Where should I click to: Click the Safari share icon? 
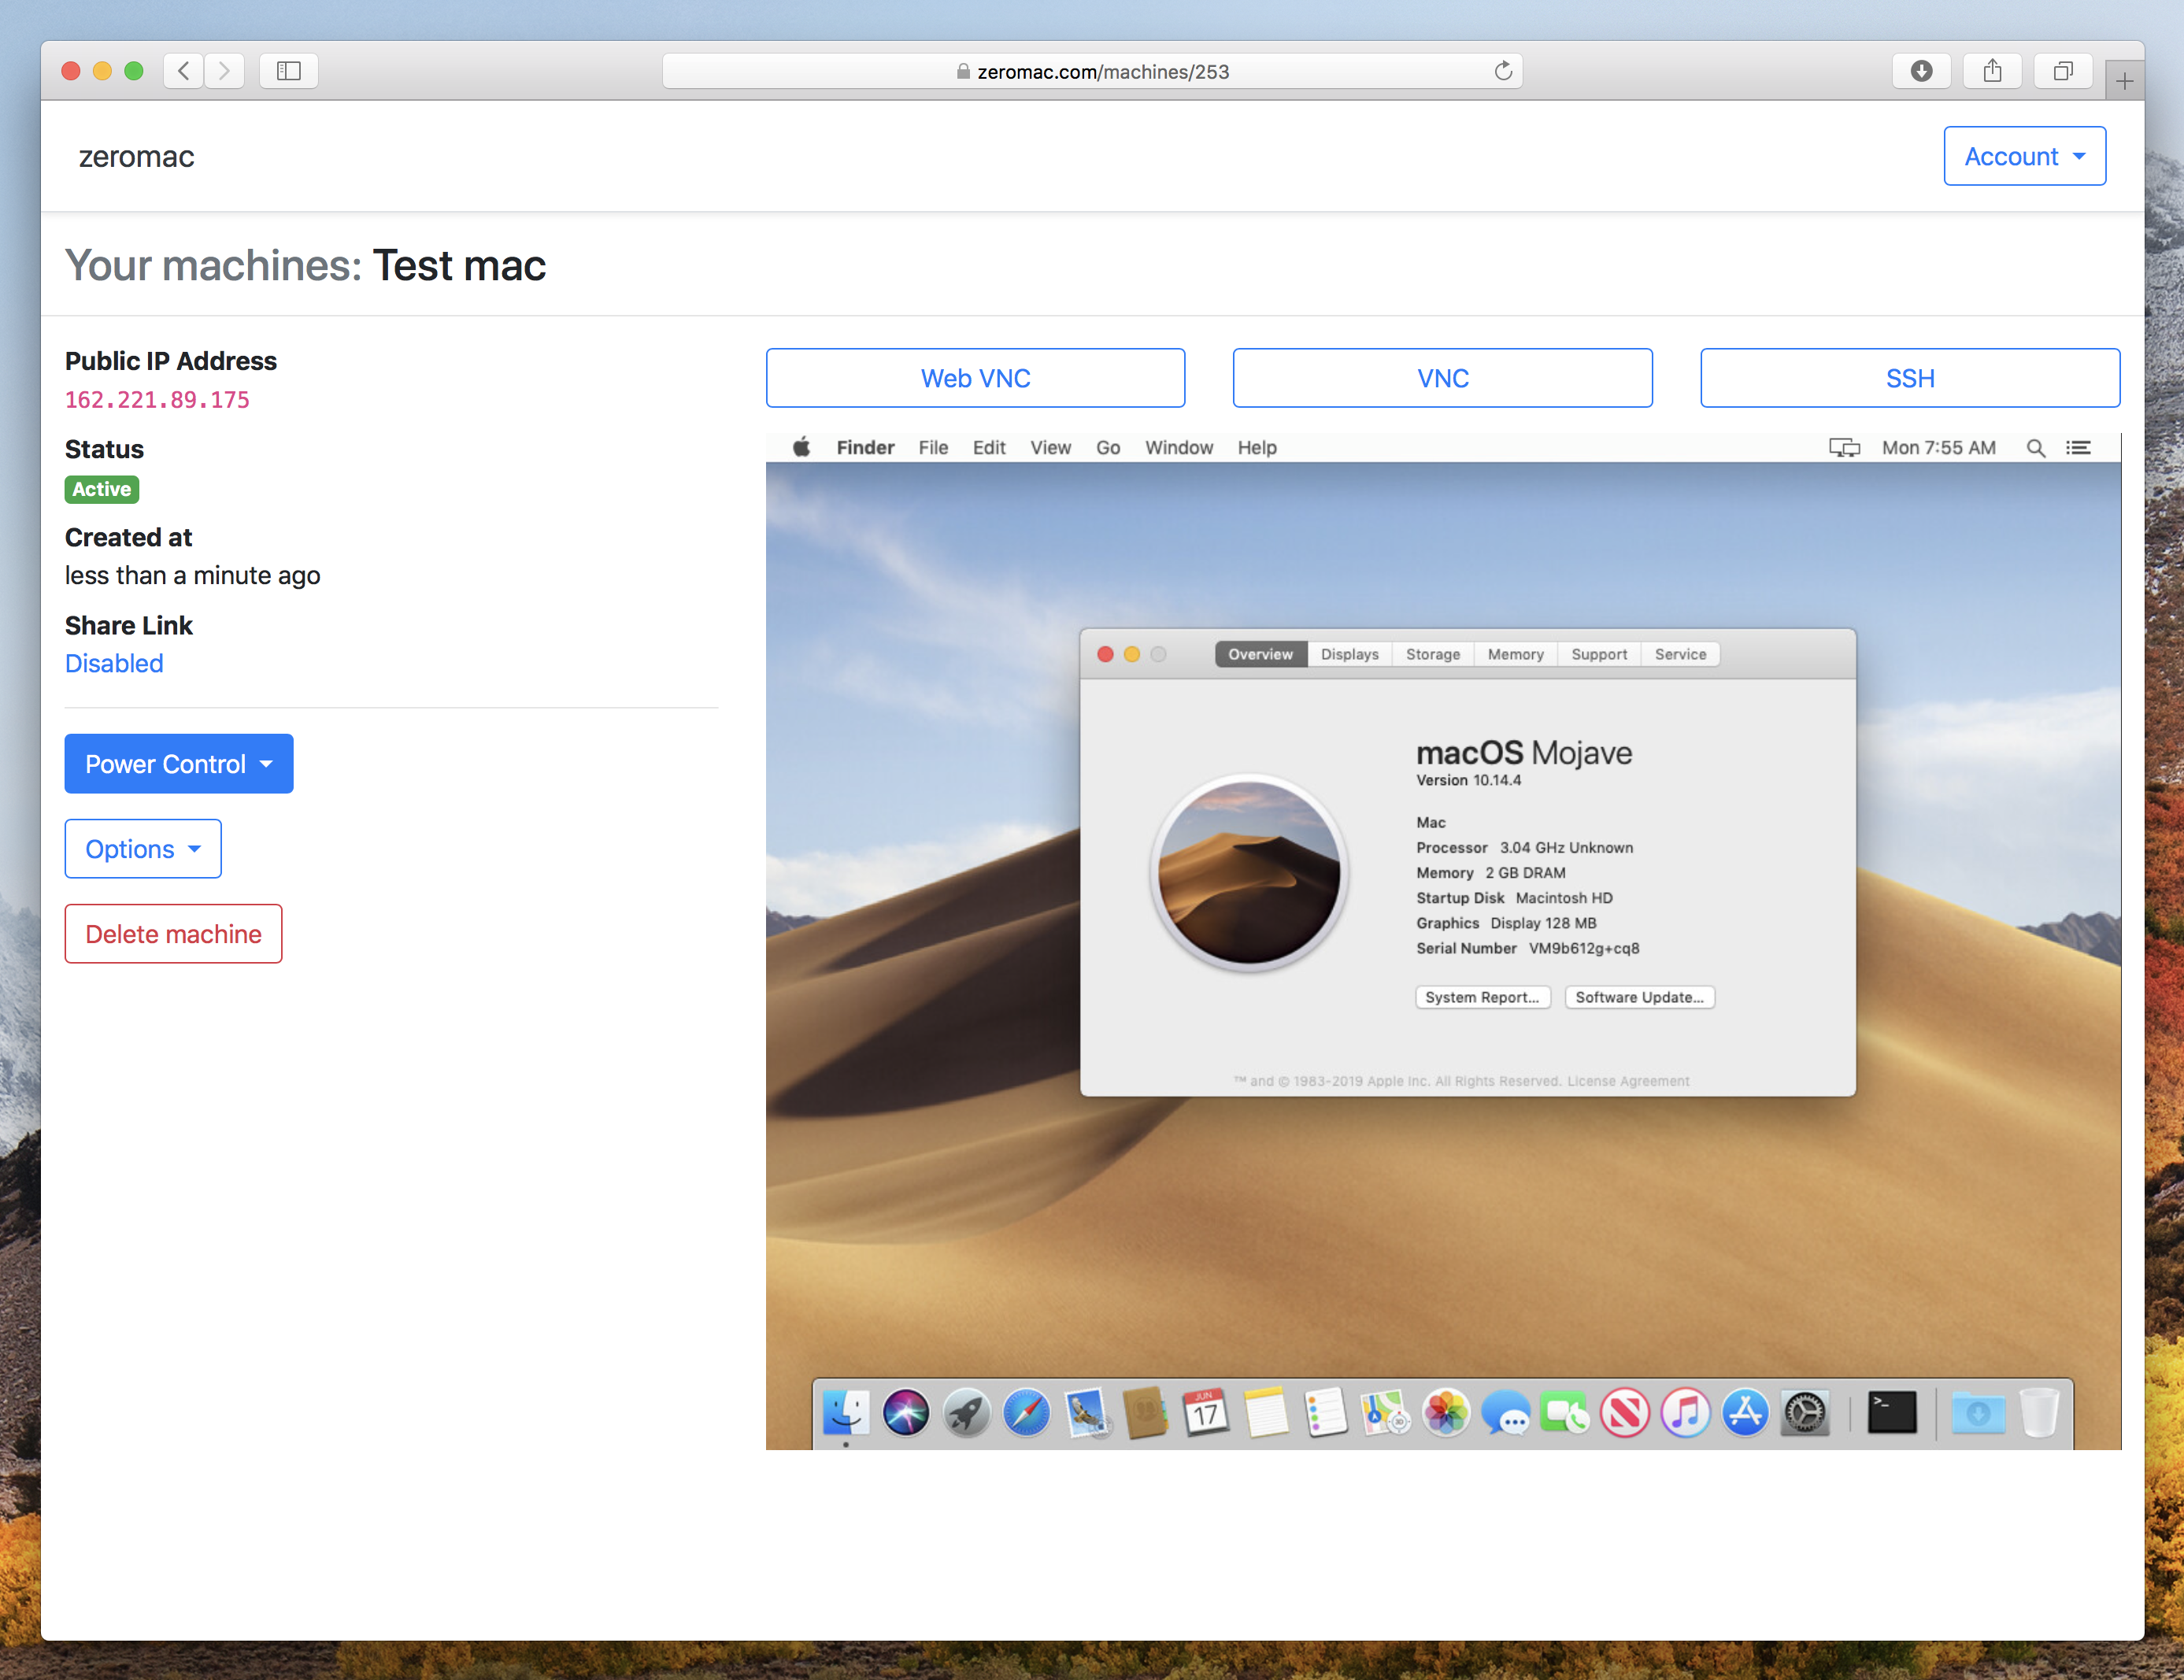click(1991, 71)
